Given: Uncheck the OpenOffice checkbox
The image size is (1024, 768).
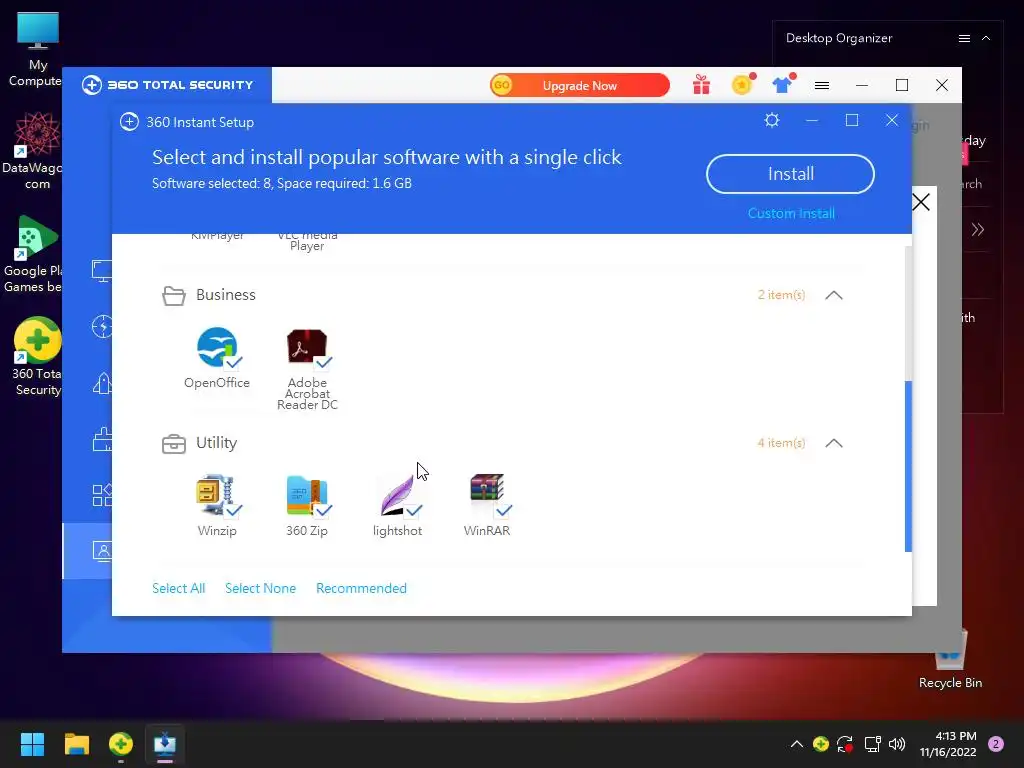Looking at the screenshot, I should click(x=233, y=362).
